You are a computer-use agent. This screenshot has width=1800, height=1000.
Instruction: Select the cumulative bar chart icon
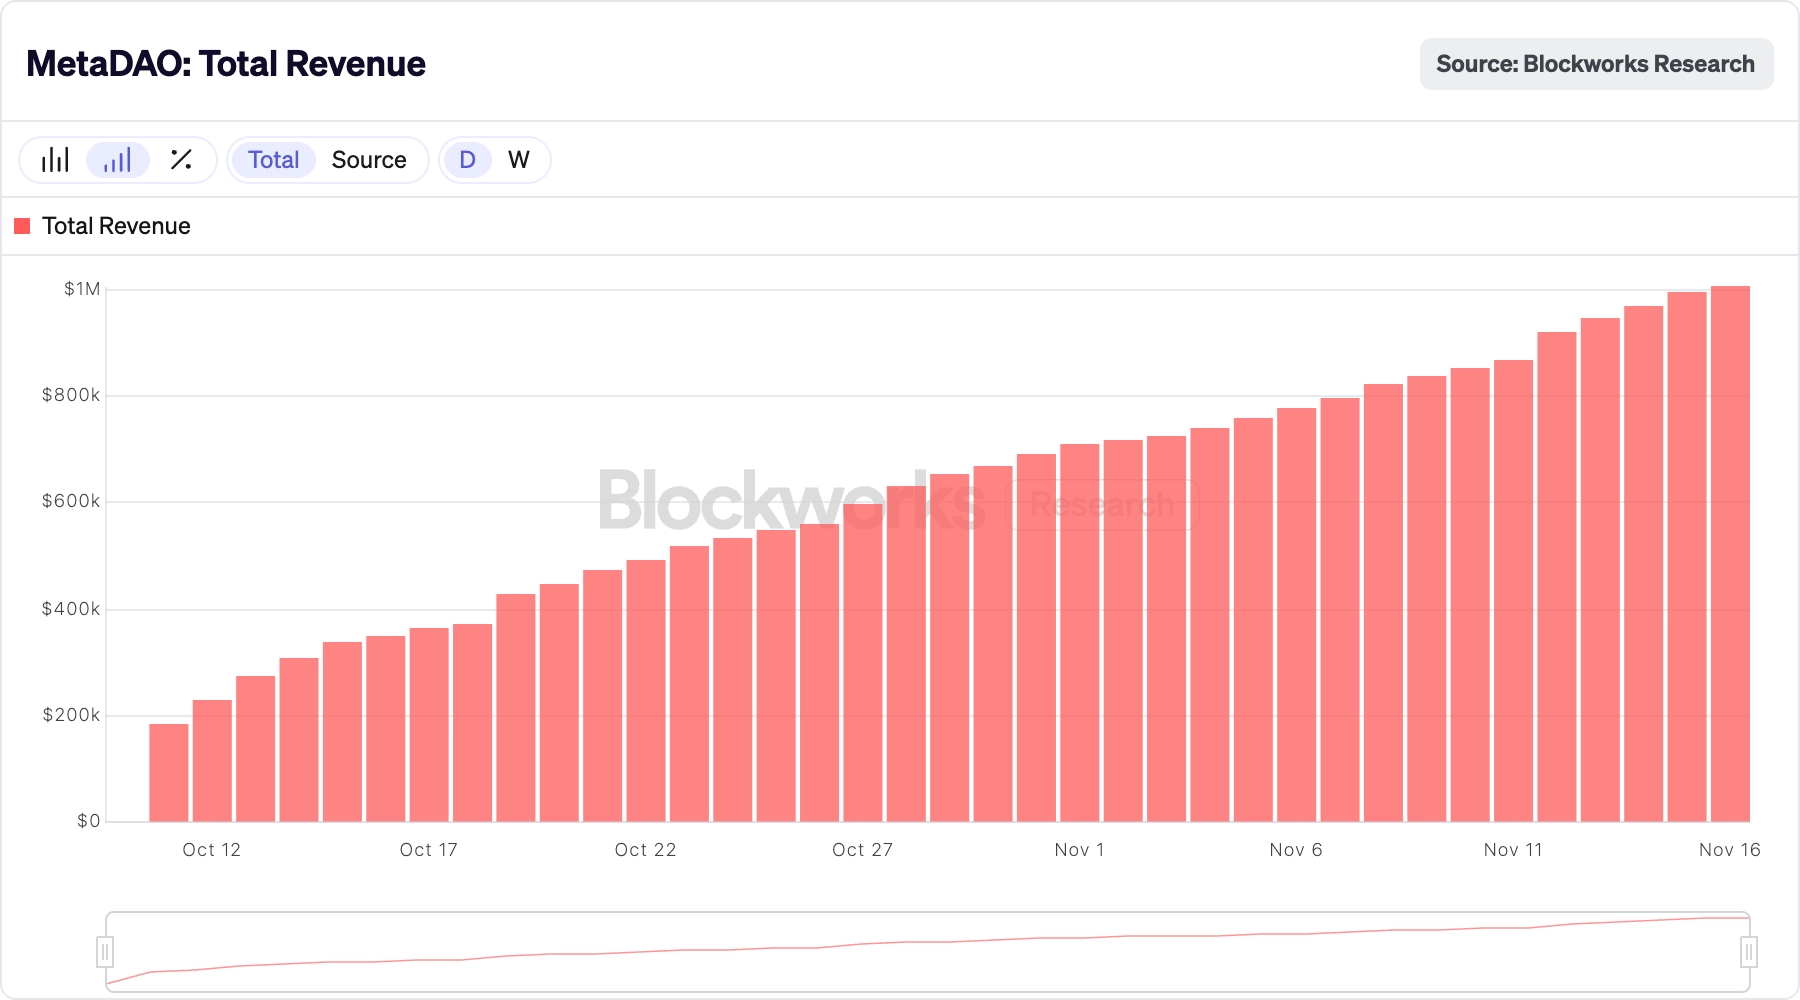click(x=117, y=160)
